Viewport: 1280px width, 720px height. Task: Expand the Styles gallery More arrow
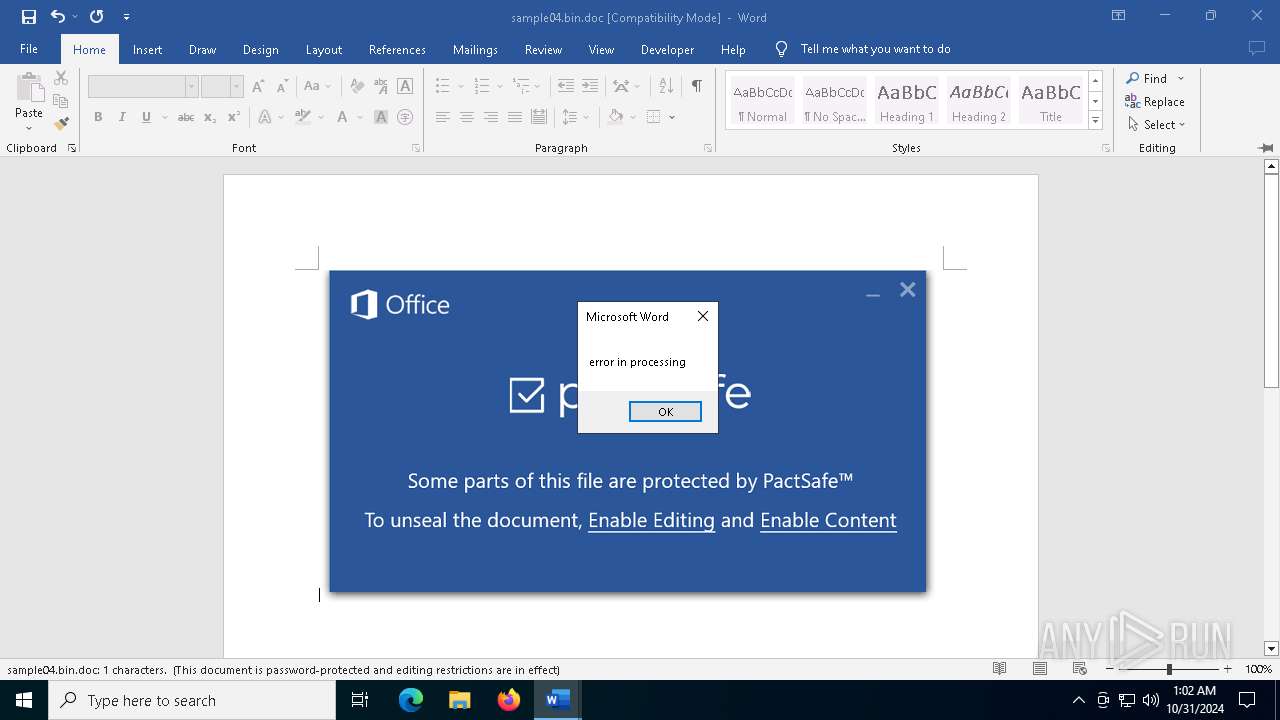[x=1095, y=120]
